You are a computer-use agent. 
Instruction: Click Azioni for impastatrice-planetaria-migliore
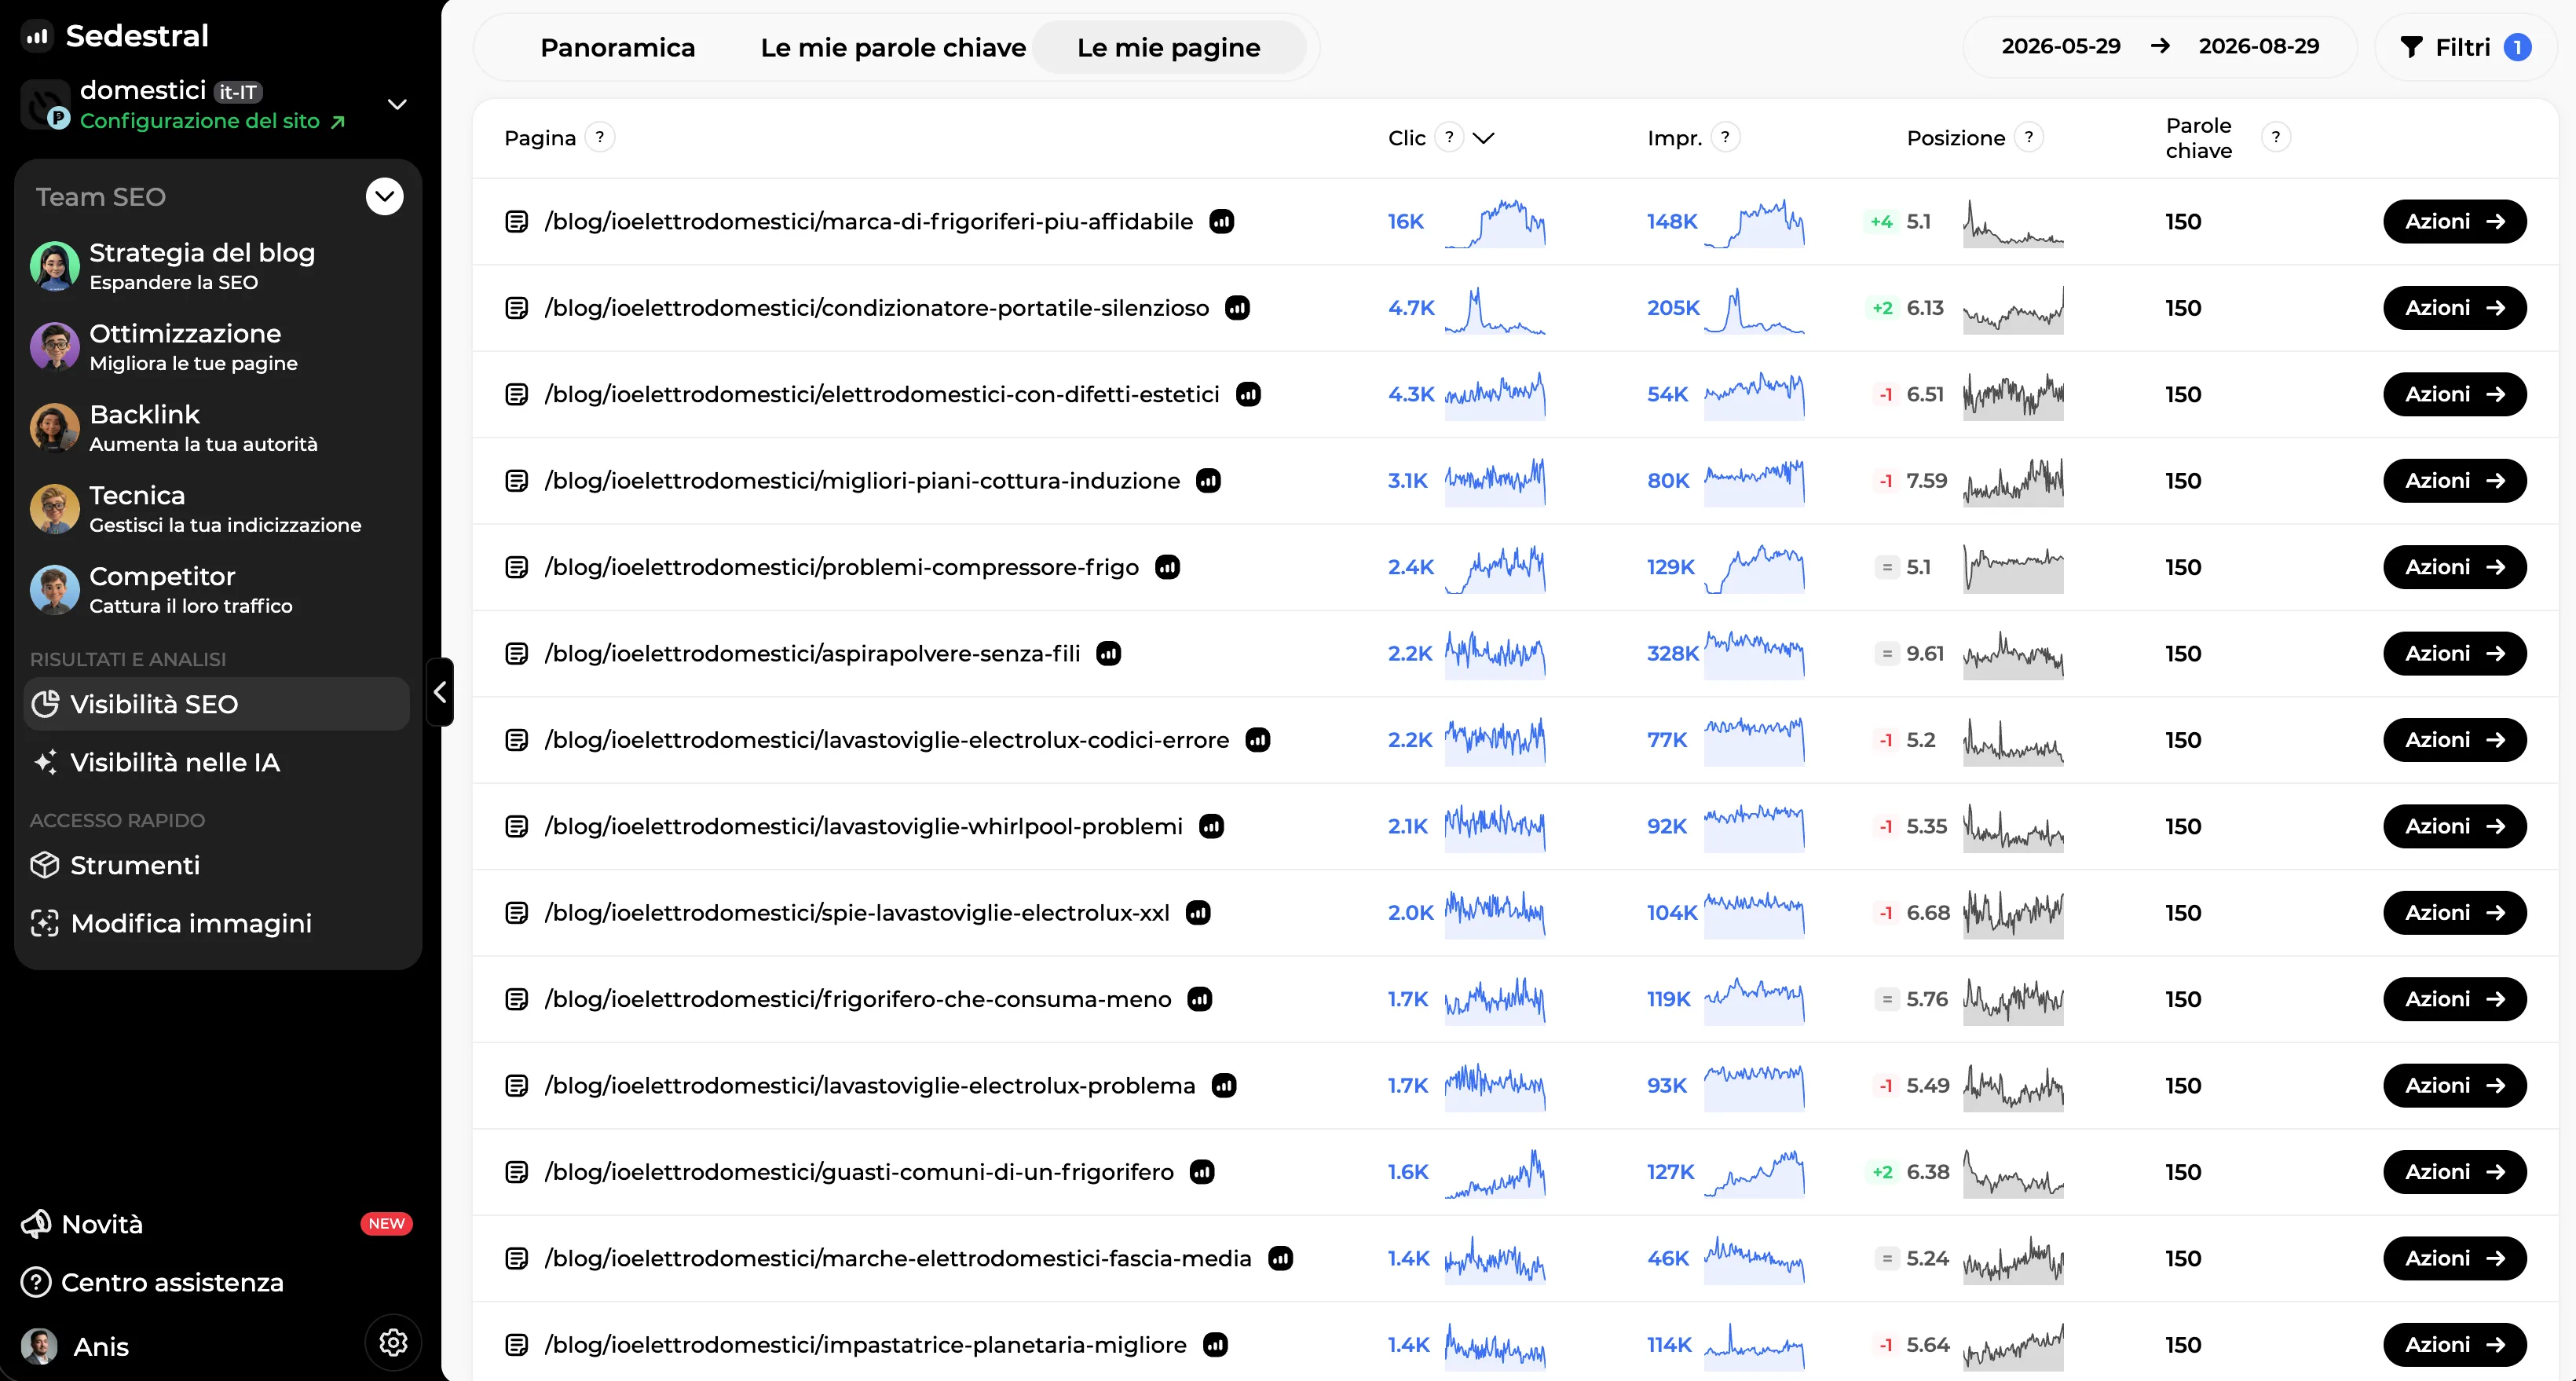(x=2455, y=1345)
